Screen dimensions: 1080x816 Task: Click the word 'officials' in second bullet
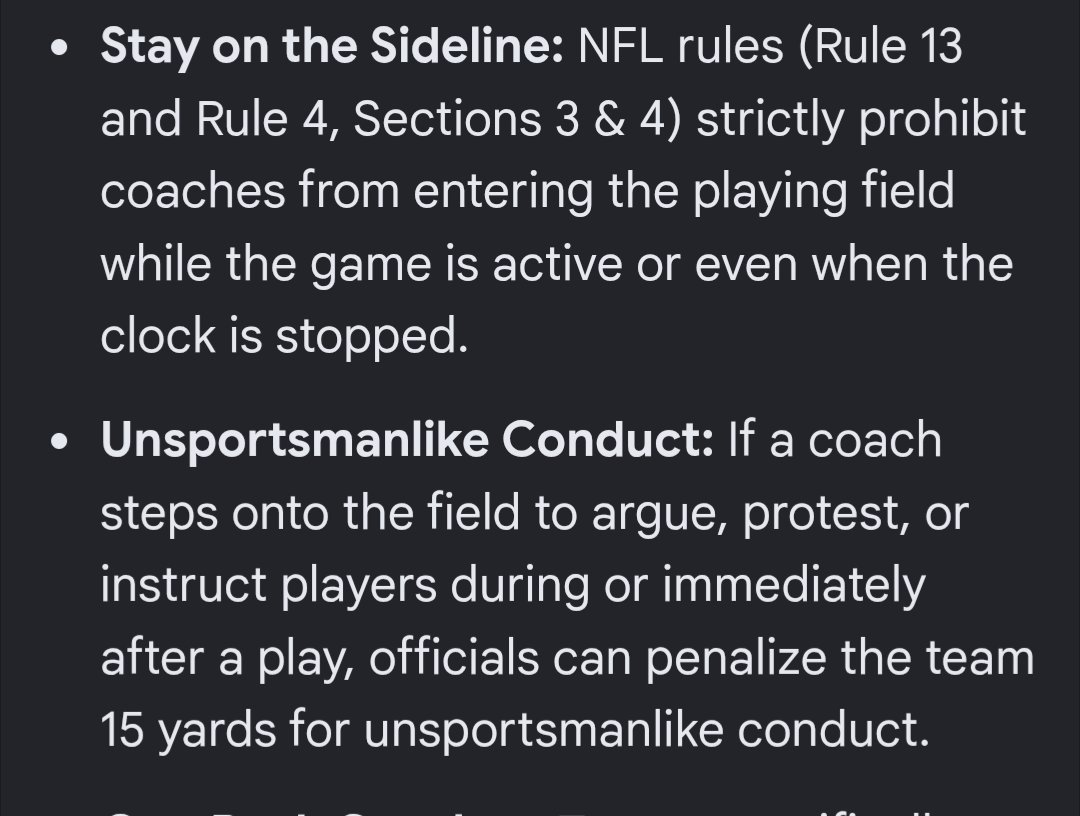point(454,657)
